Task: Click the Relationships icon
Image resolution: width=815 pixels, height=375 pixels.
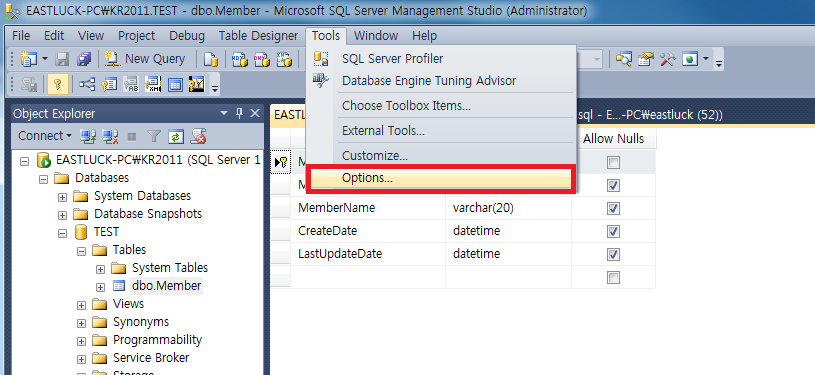Action: (87, 84)
